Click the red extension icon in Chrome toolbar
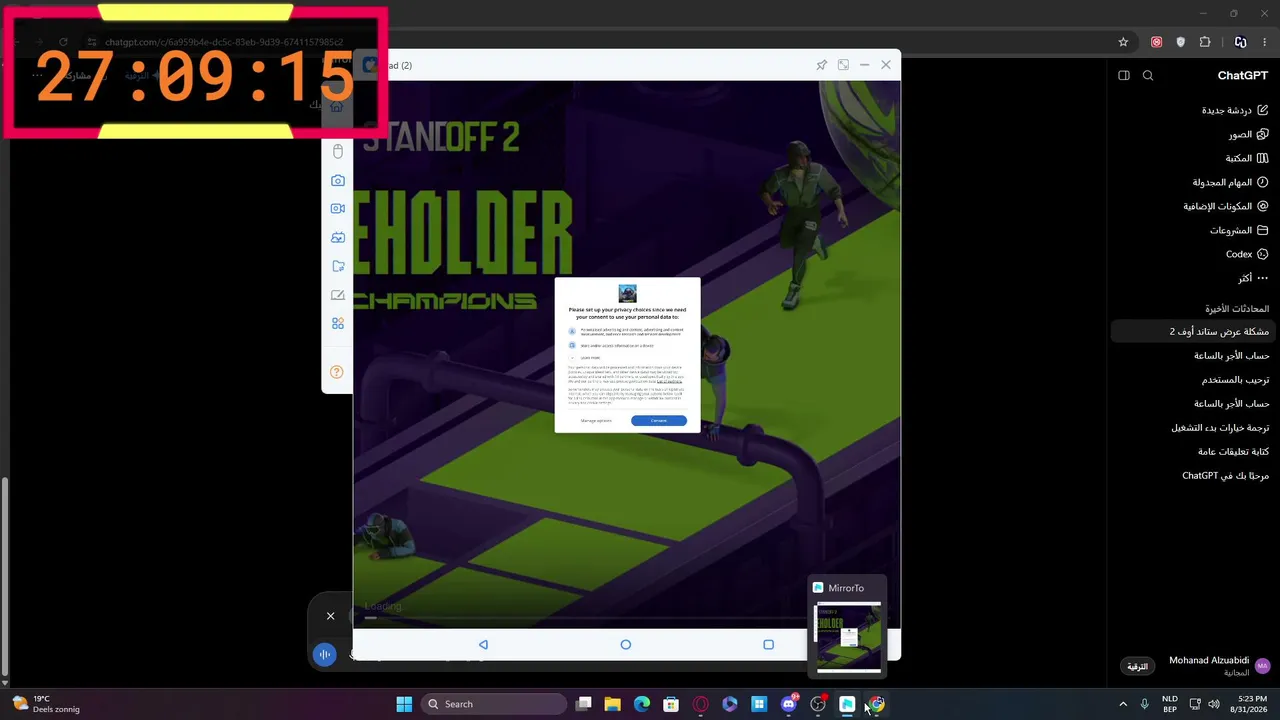Viewport: 1280px width, 720px height. [x=1157, y=42]
